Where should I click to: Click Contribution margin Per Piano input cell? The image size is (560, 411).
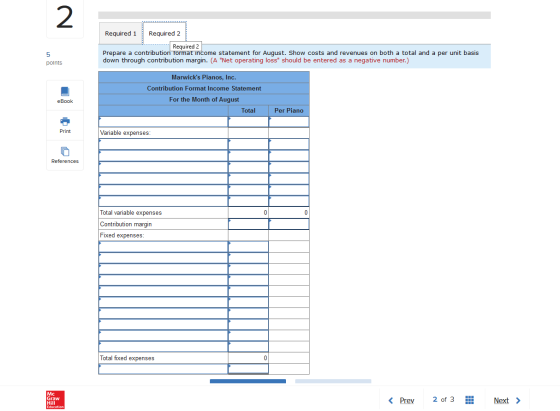(289, 224)
